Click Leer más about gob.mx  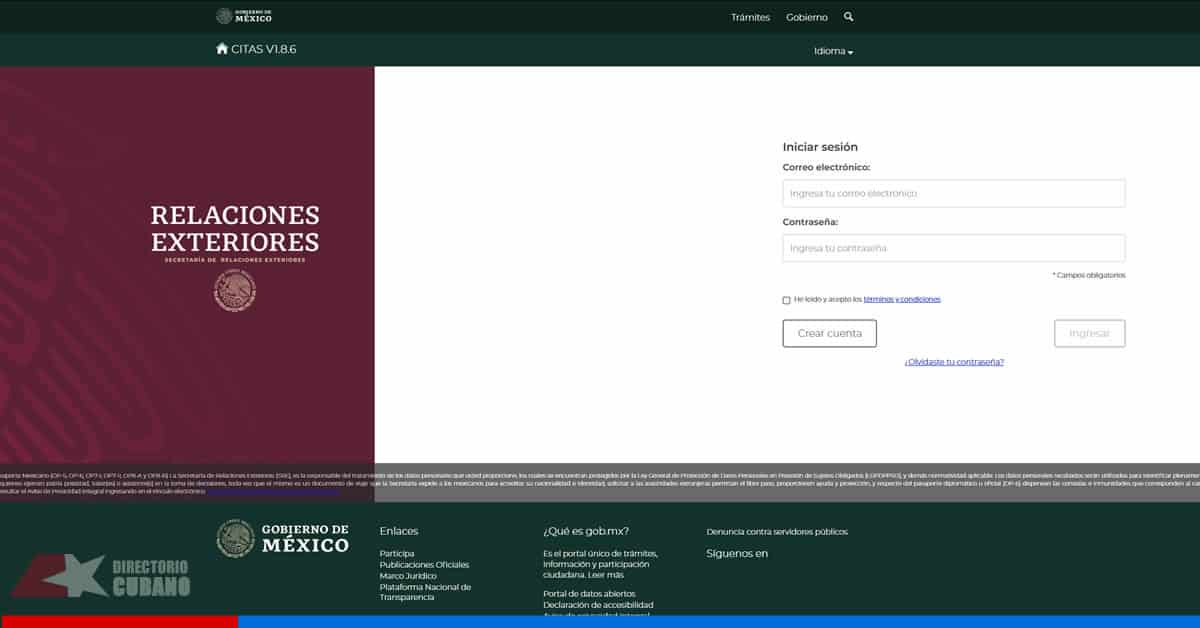(606, 575)
